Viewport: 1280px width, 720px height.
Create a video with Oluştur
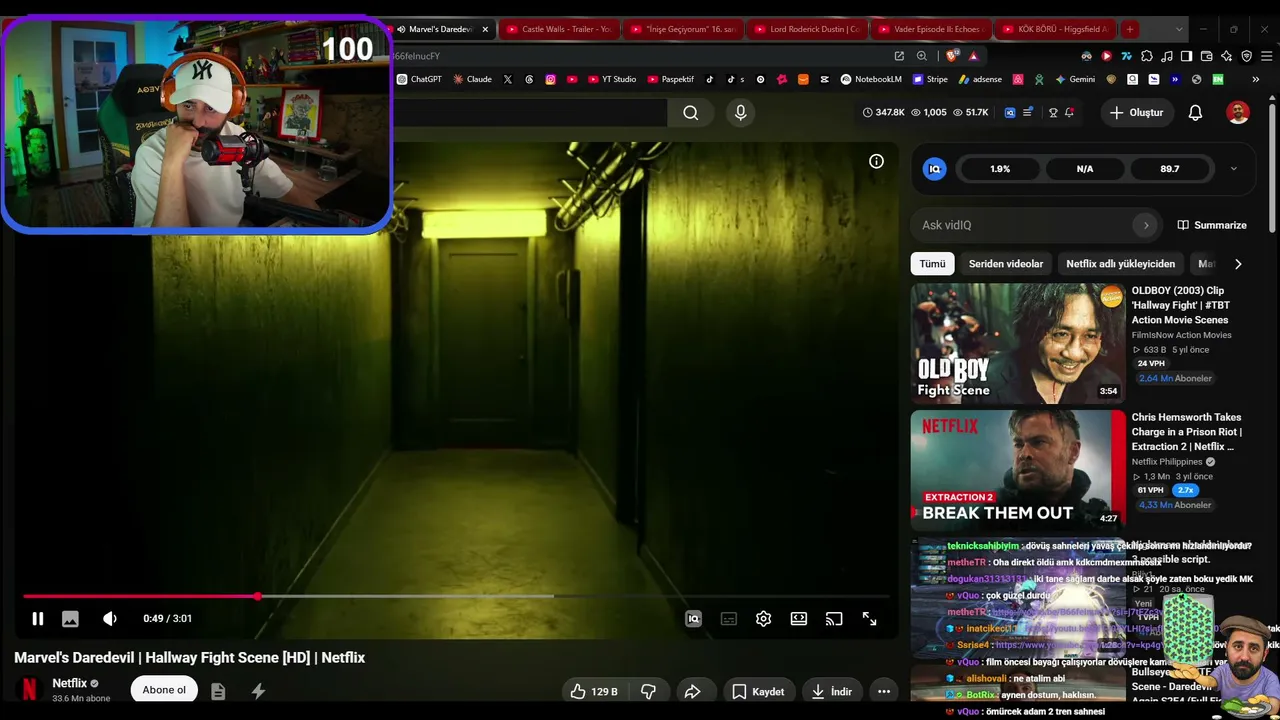pos(1136,113)
